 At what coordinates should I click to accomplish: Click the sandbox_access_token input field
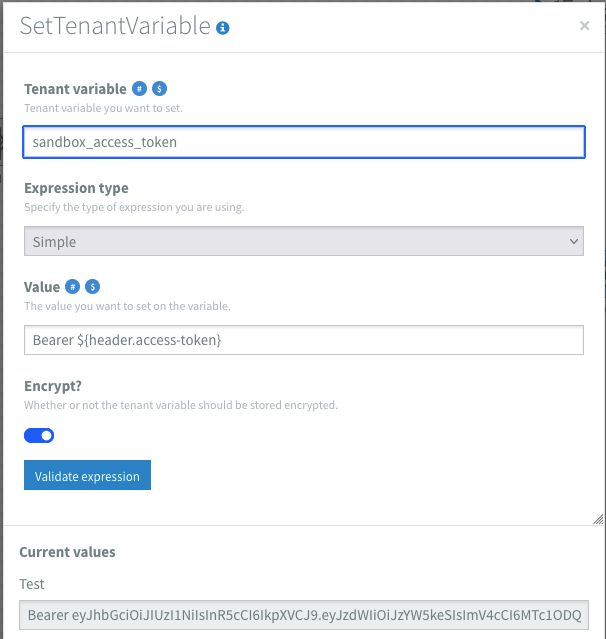click(x=303, y=142)
